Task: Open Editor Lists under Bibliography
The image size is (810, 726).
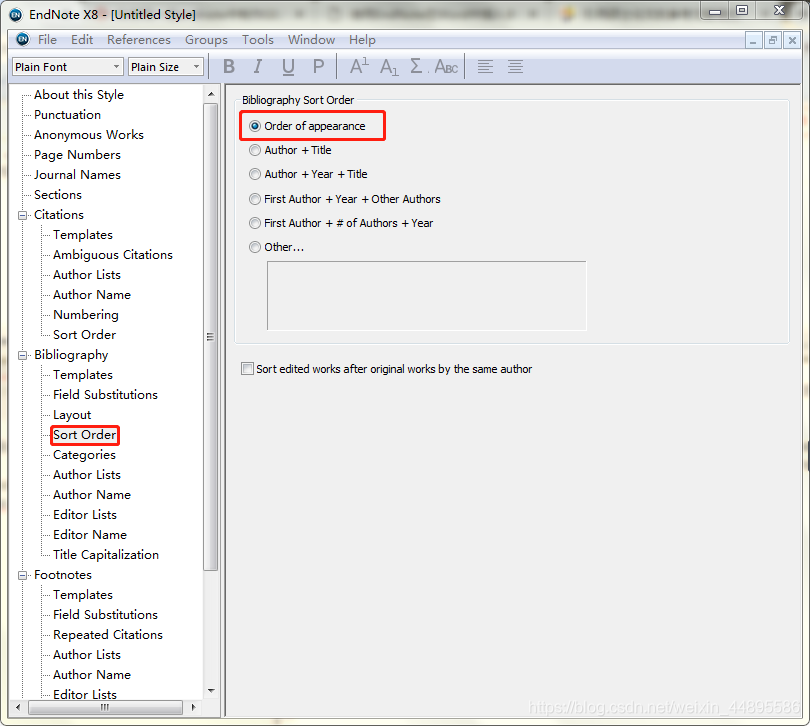Action: point(85,515)
